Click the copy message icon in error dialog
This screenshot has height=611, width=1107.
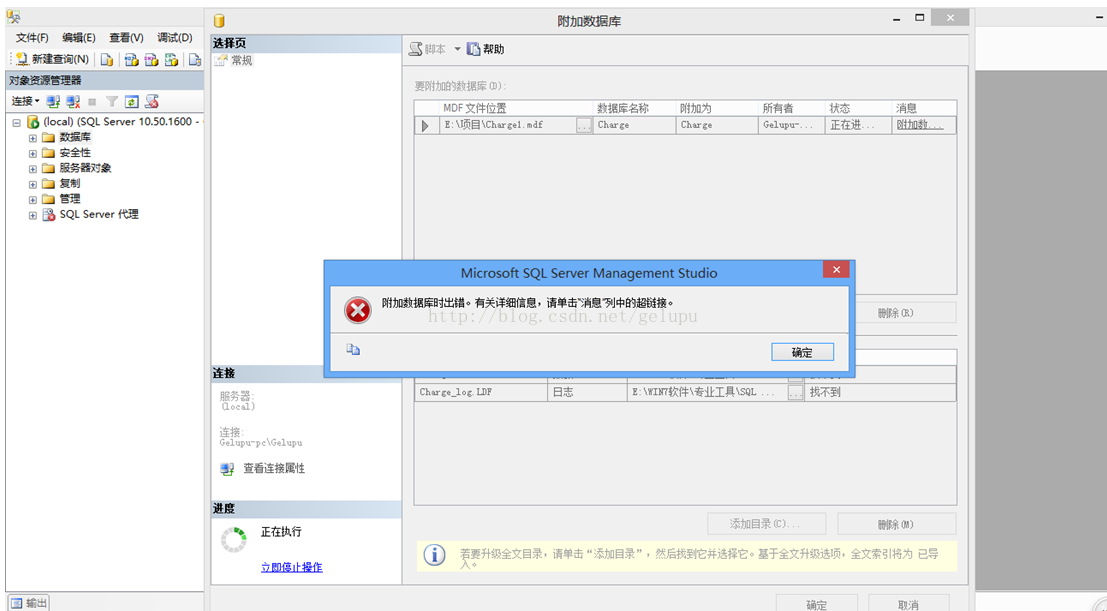click(353, 350)
